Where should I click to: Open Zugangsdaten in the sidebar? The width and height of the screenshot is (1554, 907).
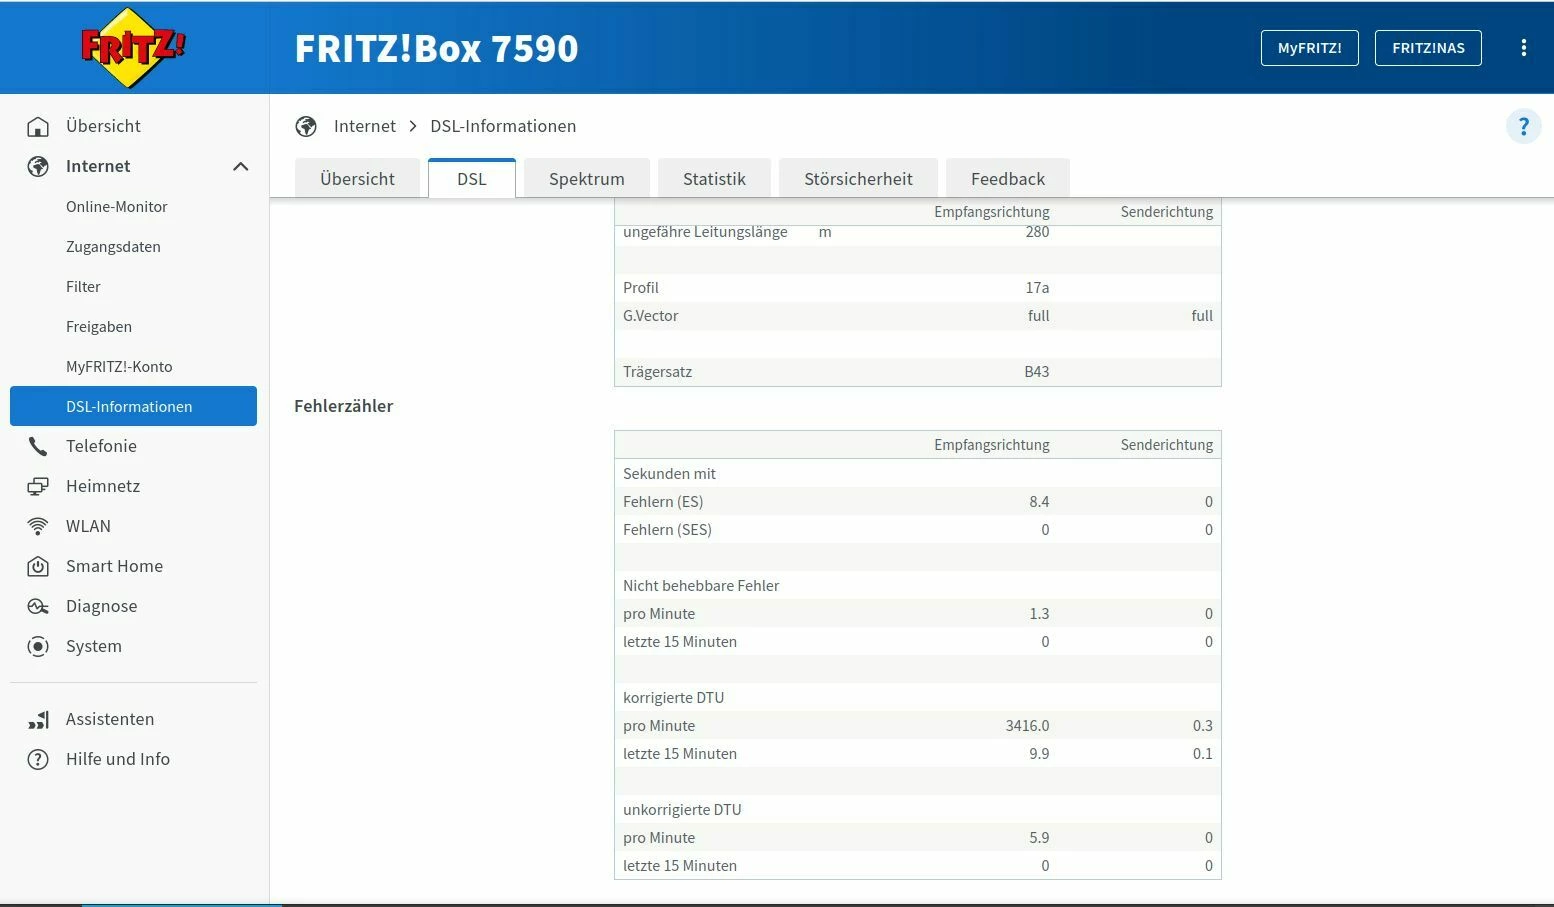[113, 247]
